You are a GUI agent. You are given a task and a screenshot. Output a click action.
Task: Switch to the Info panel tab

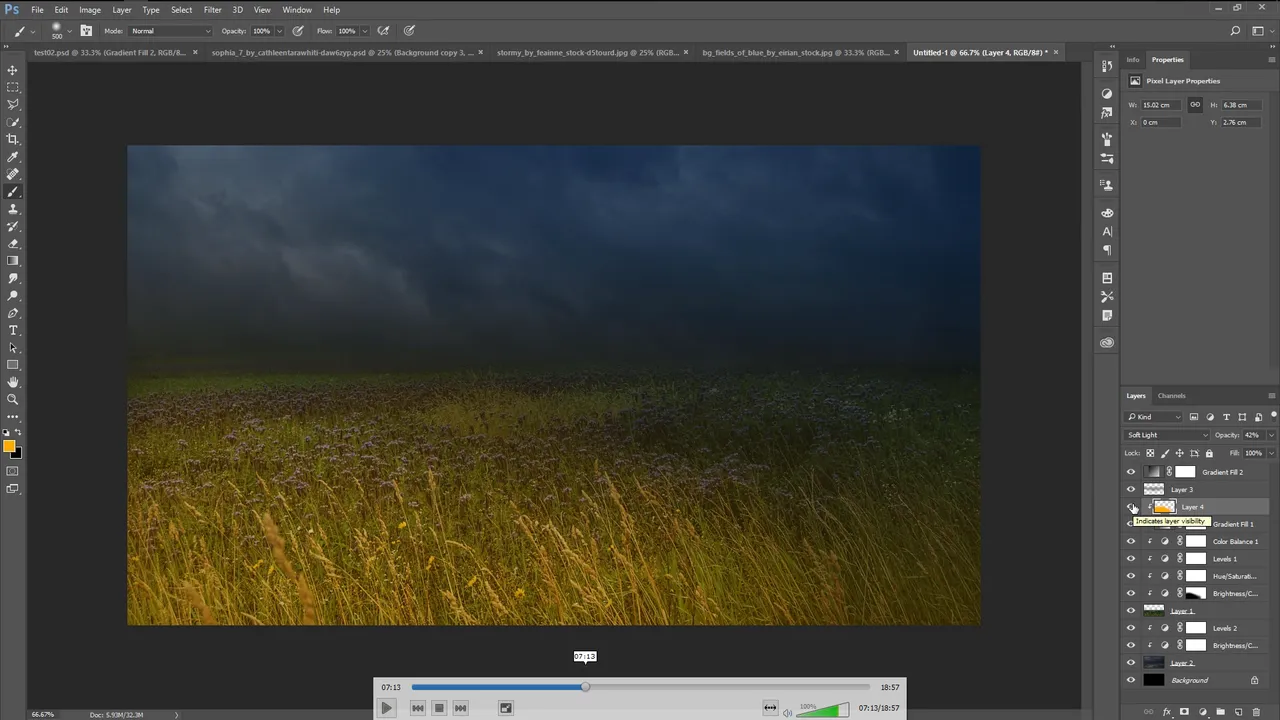[x=1133, y=60]
